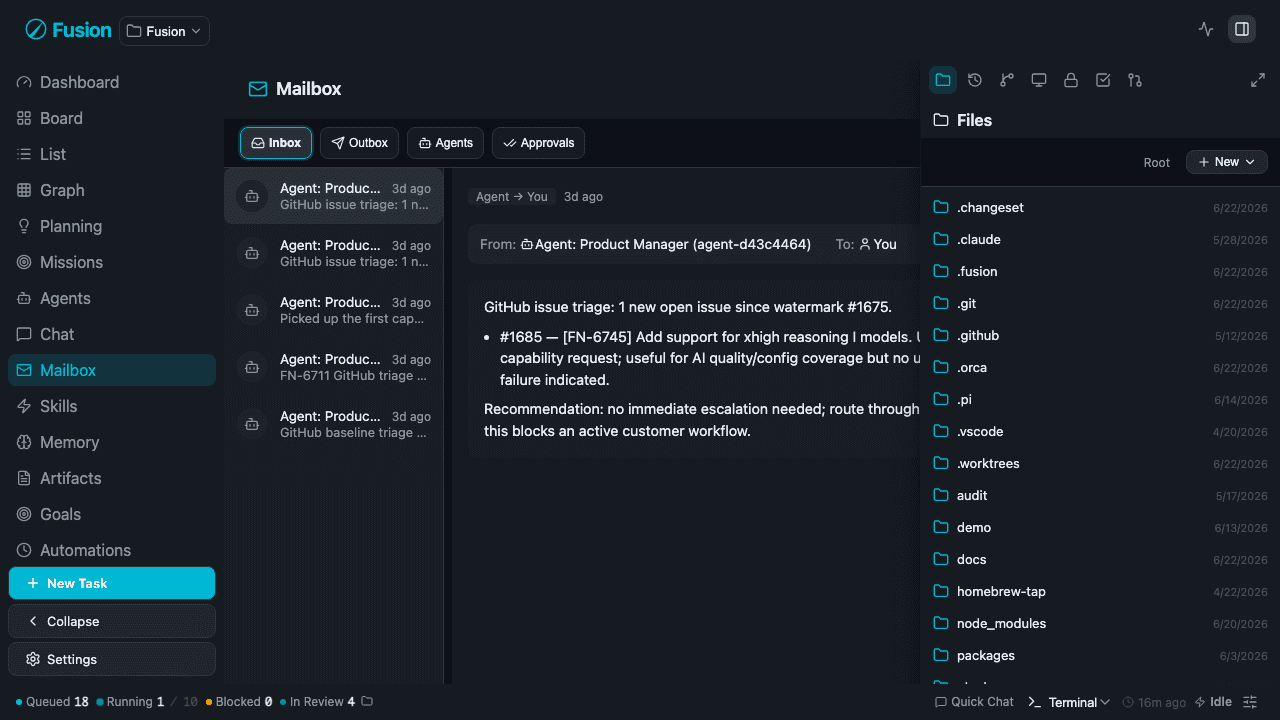Click the Fusion logo

pos(68,30)
